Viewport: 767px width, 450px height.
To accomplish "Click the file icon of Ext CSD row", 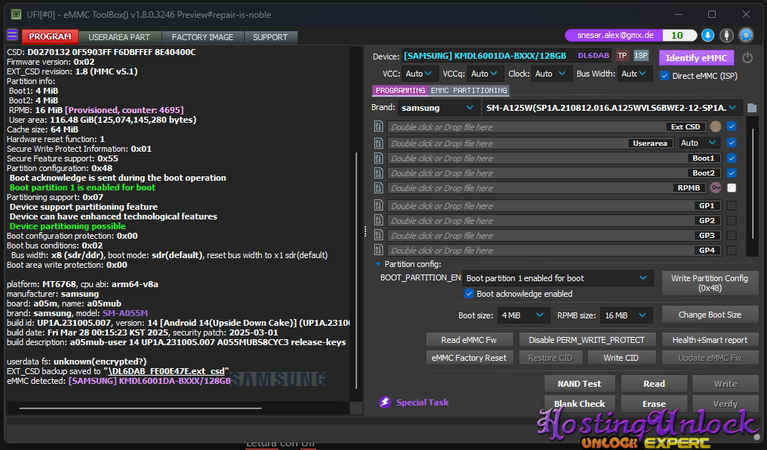I will [379, 127].
